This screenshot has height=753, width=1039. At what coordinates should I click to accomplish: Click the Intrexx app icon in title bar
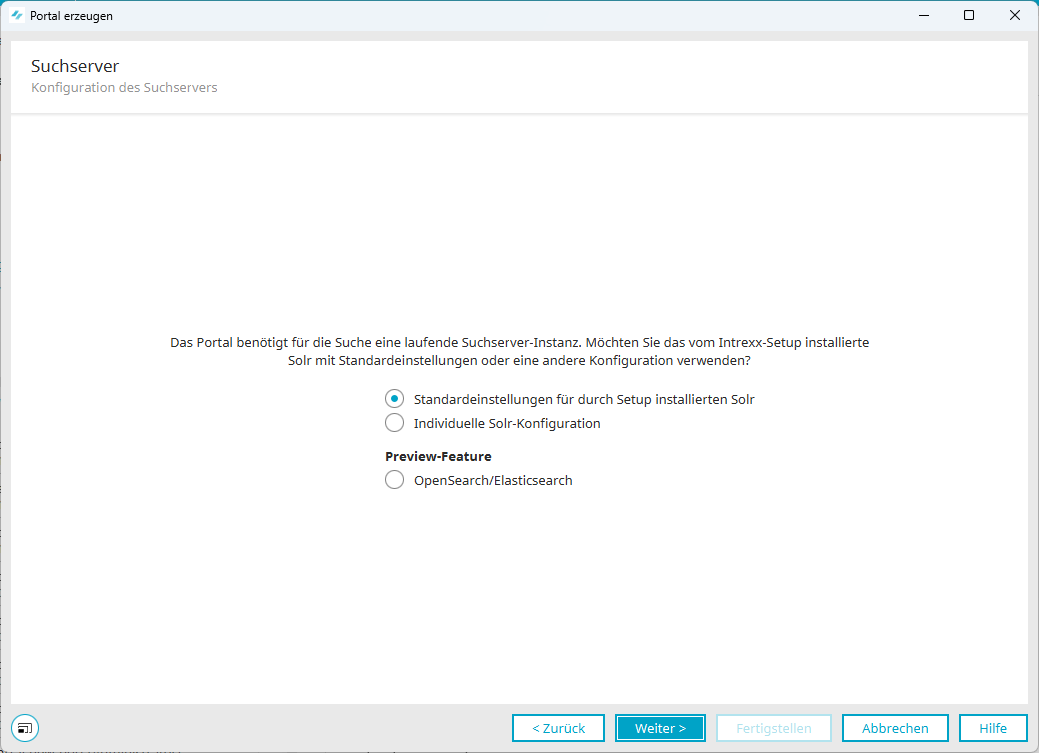pyautogui.click(x=16, y=16)
